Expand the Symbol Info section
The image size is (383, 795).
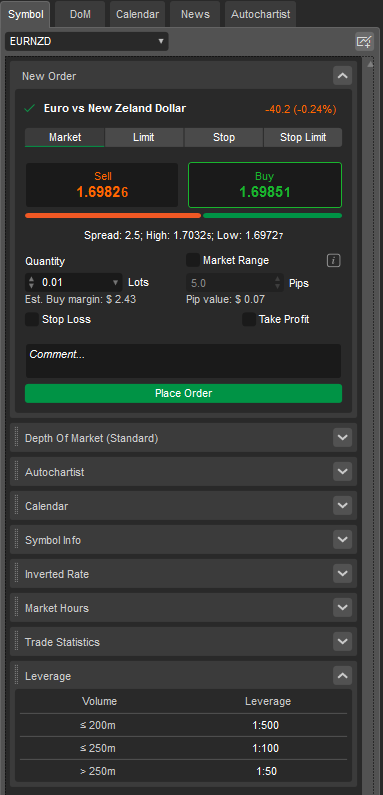pyautogui.click(x=342, y=539)
